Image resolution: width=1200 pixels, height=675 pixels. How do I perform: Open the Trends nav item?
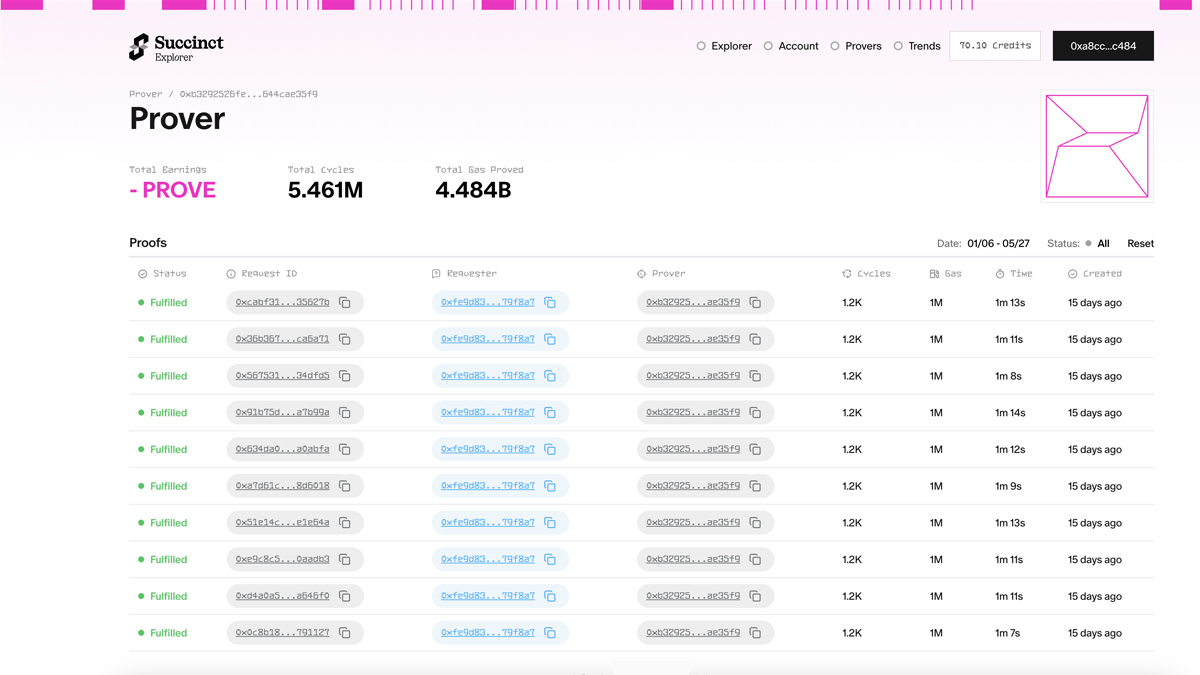click(x=917, y=46)
